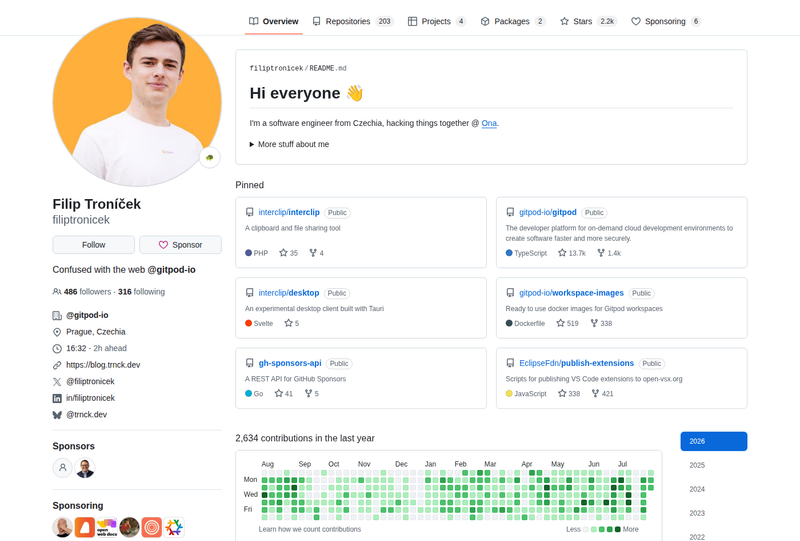Click the 519 stars on workspace-images
Viewport: 800px width, 541px height.
point(567,324)
